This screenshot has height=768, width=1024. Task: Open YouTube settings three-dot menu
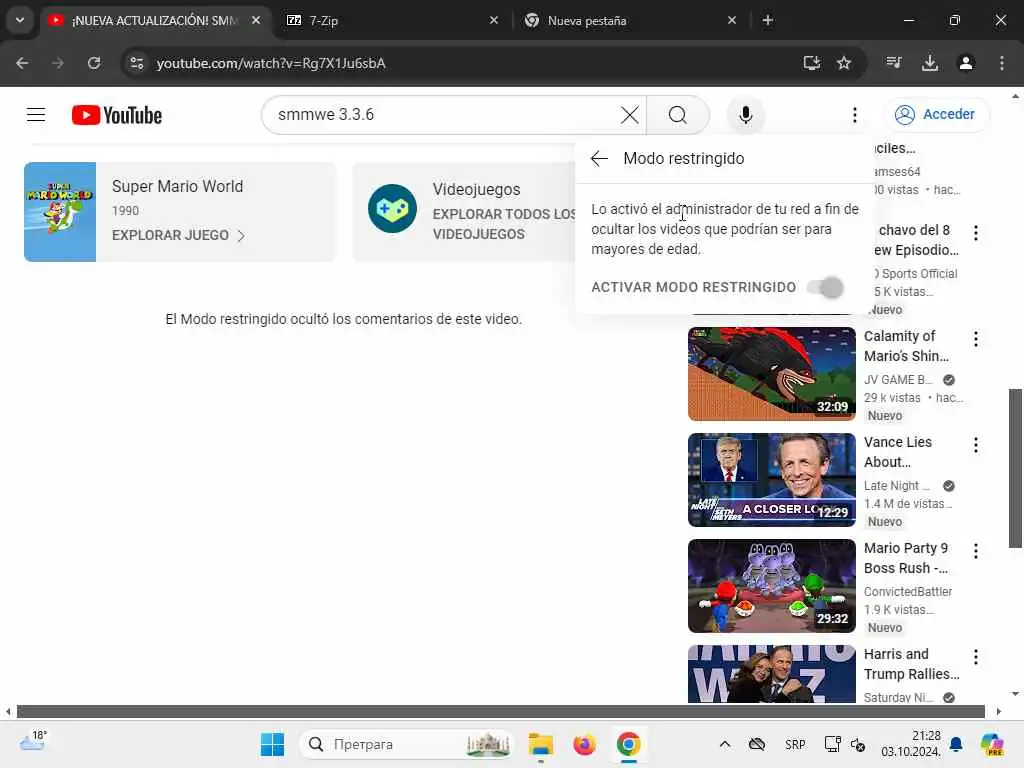855,115
